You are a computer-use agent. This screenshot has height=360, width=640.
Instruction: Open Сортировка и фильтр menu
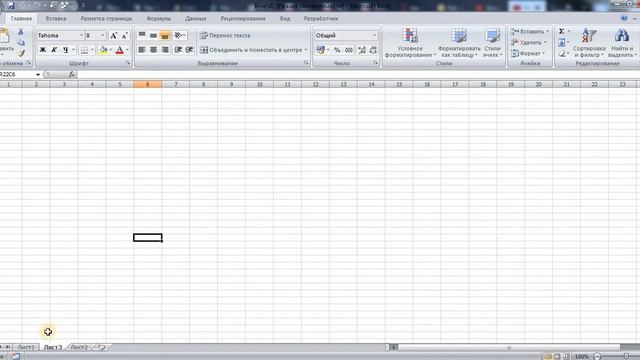coord(589,43)
